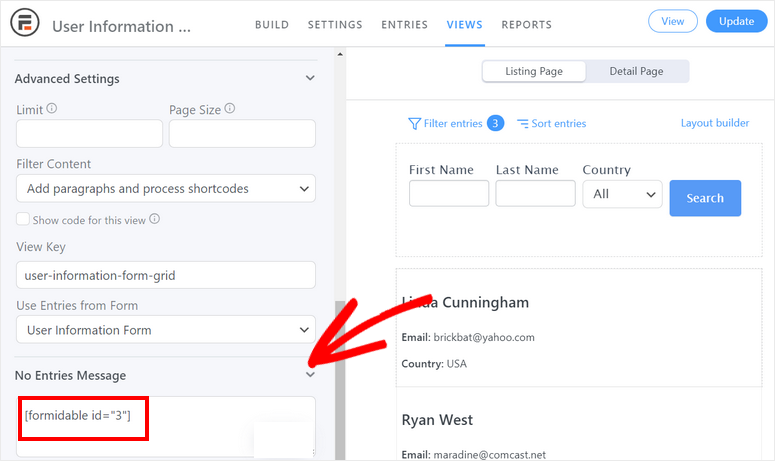
Task: Switch to the Detail Page toggle
Action: [637, 71]
